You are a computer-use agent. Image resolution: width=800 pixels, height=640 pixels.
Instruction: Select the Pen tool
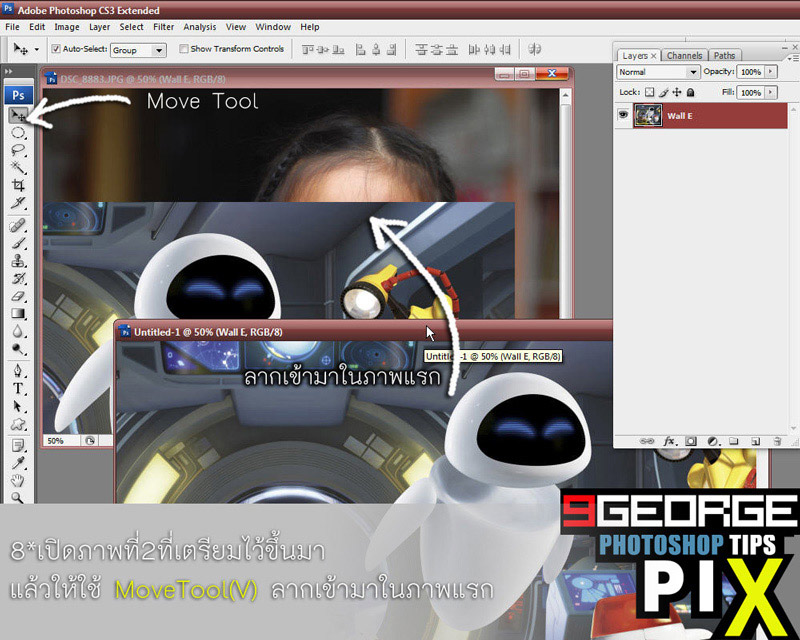click(x=18, y=371)
